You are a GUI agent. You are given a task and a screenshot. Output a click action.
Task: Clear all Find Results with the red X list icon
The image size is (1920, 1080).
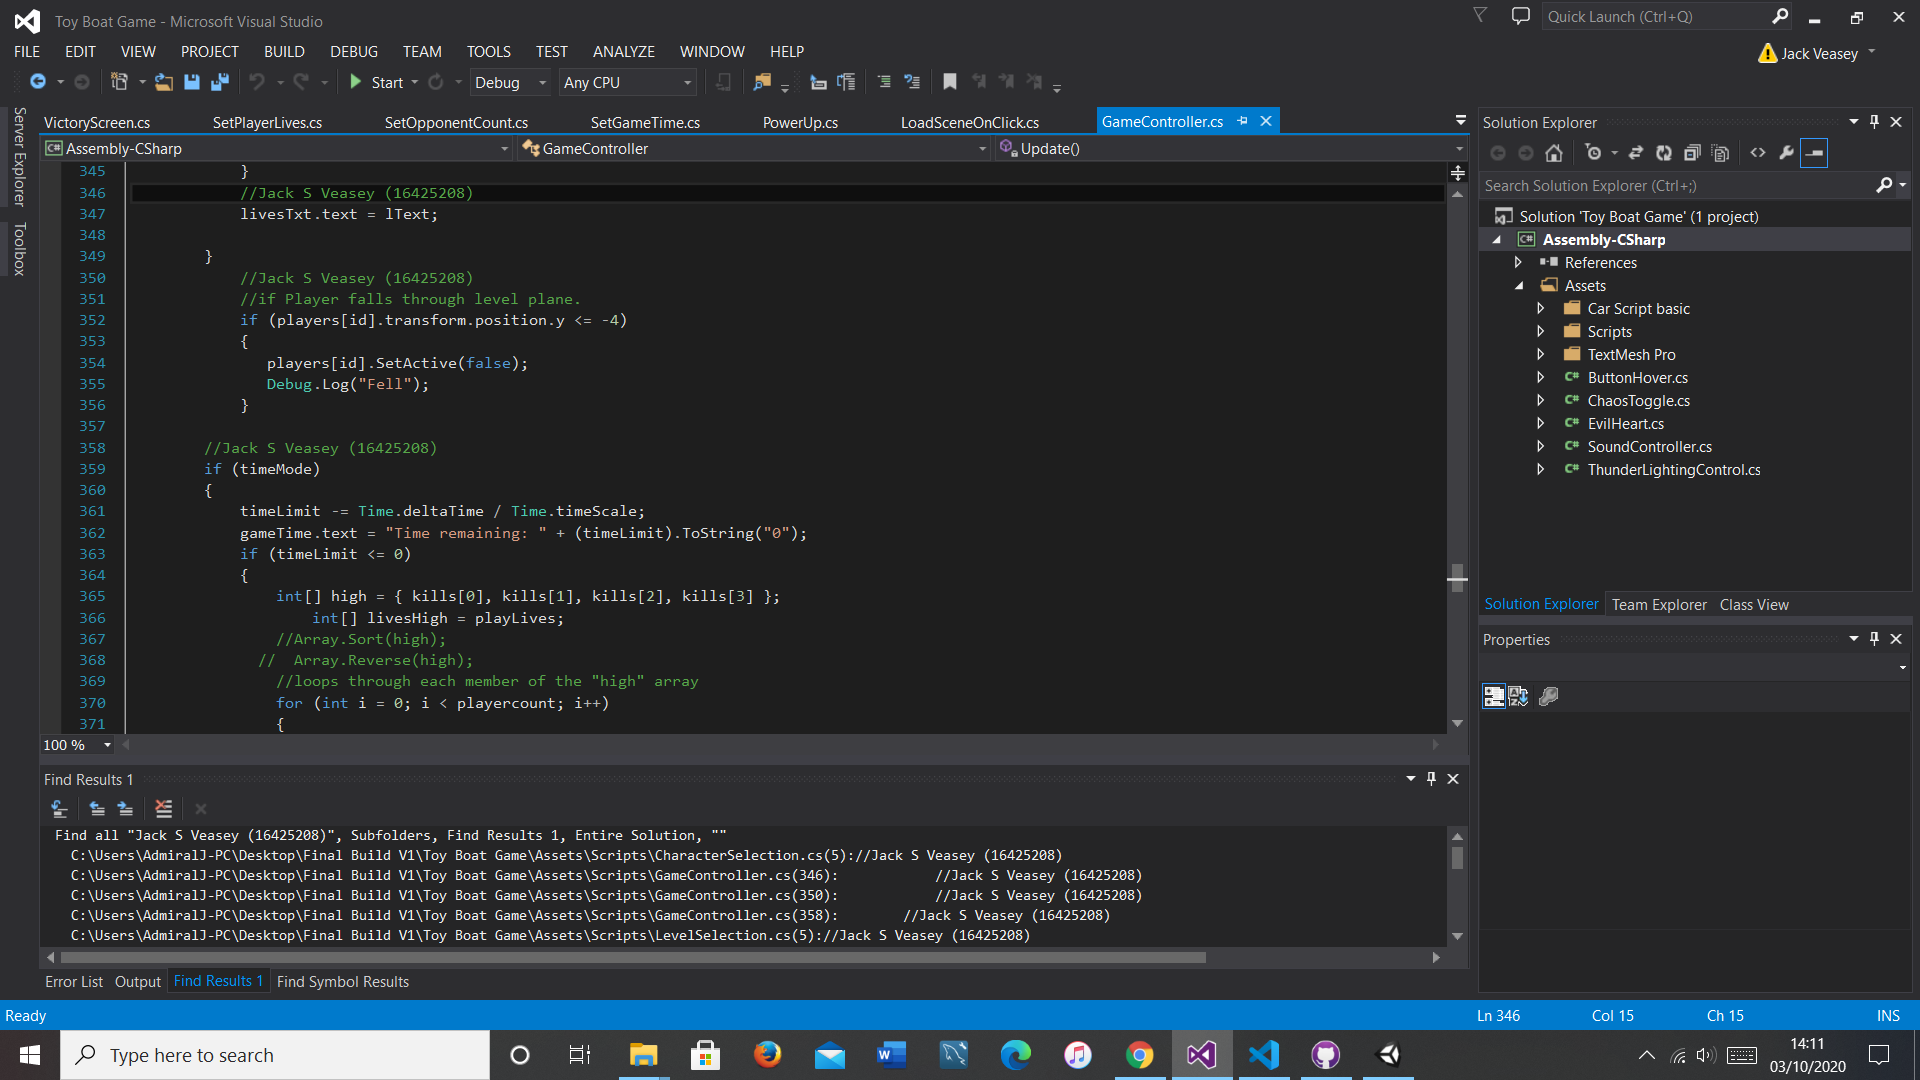164,809
